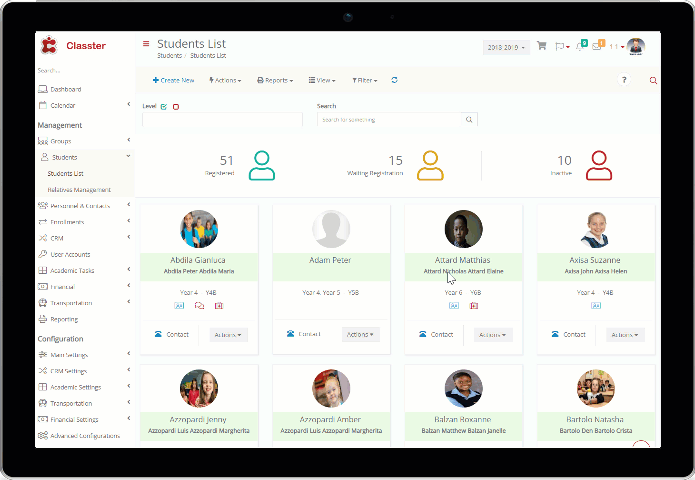Expand management Transportation menu above Reporting
Screen dimensions: 695x480
point(85,303)
